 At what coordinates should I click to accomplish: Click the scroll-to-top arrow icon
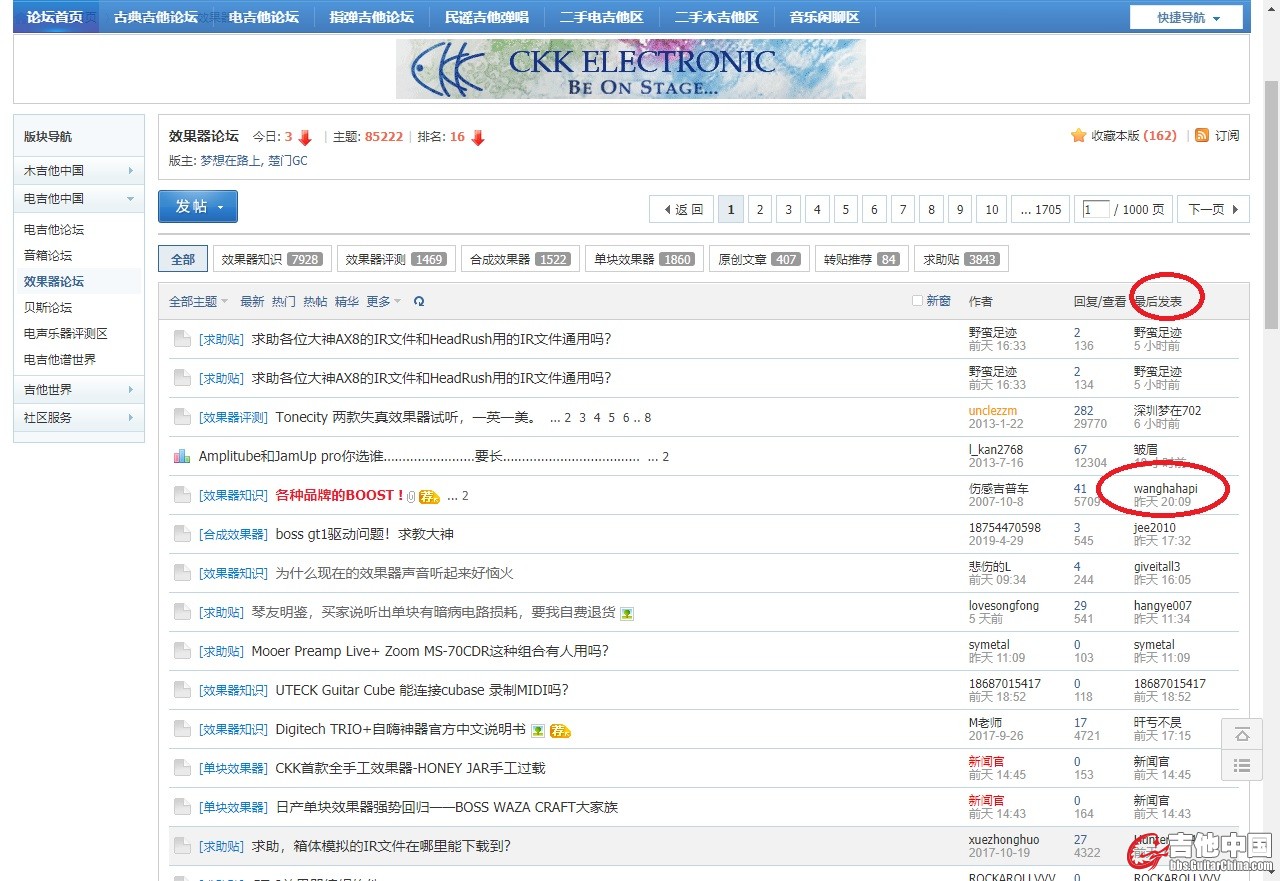(1242, 735)
